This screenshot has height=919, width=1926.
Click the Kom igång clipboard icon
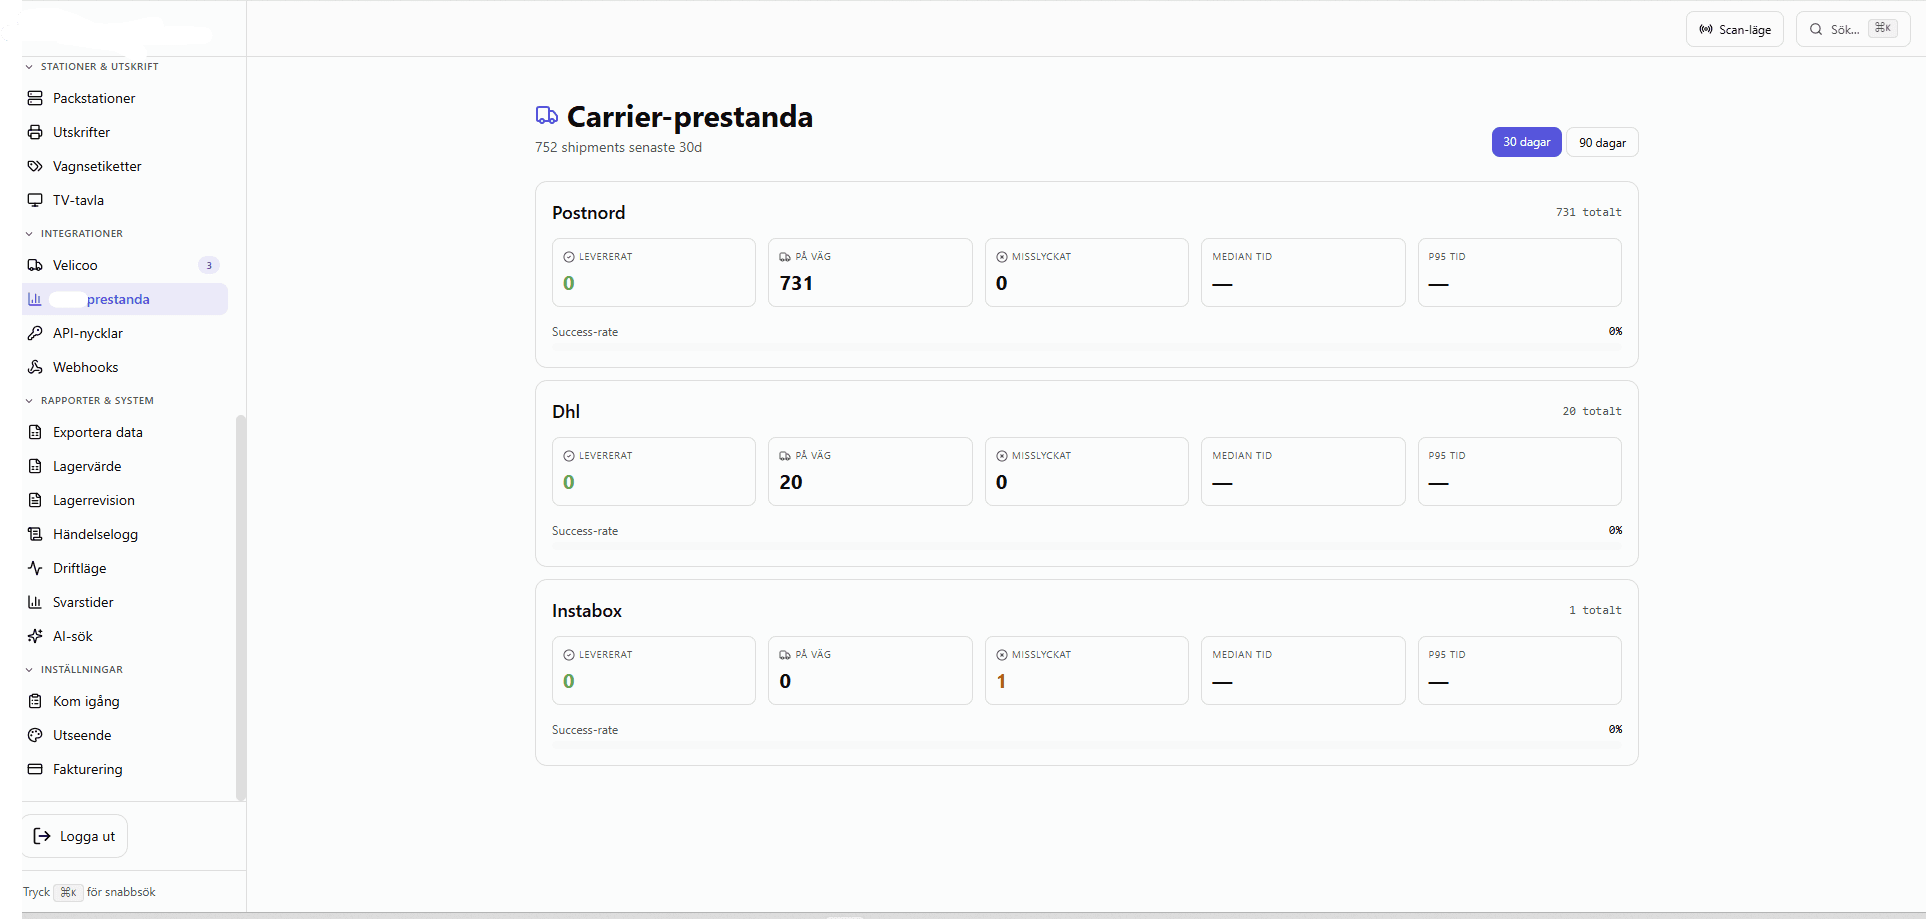pyautogui.click(x=35, y=701)
